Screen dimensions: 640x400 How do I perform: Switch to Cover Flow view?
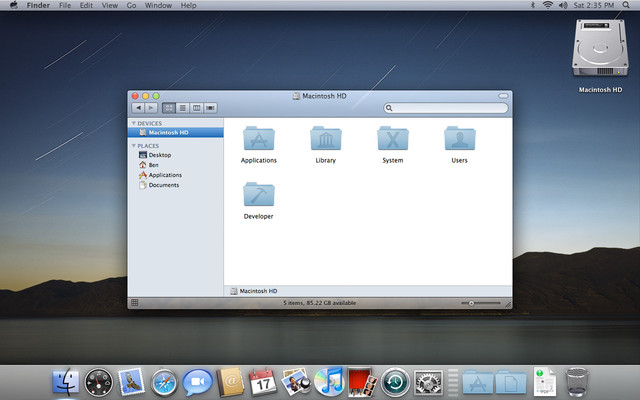(210, 107)
